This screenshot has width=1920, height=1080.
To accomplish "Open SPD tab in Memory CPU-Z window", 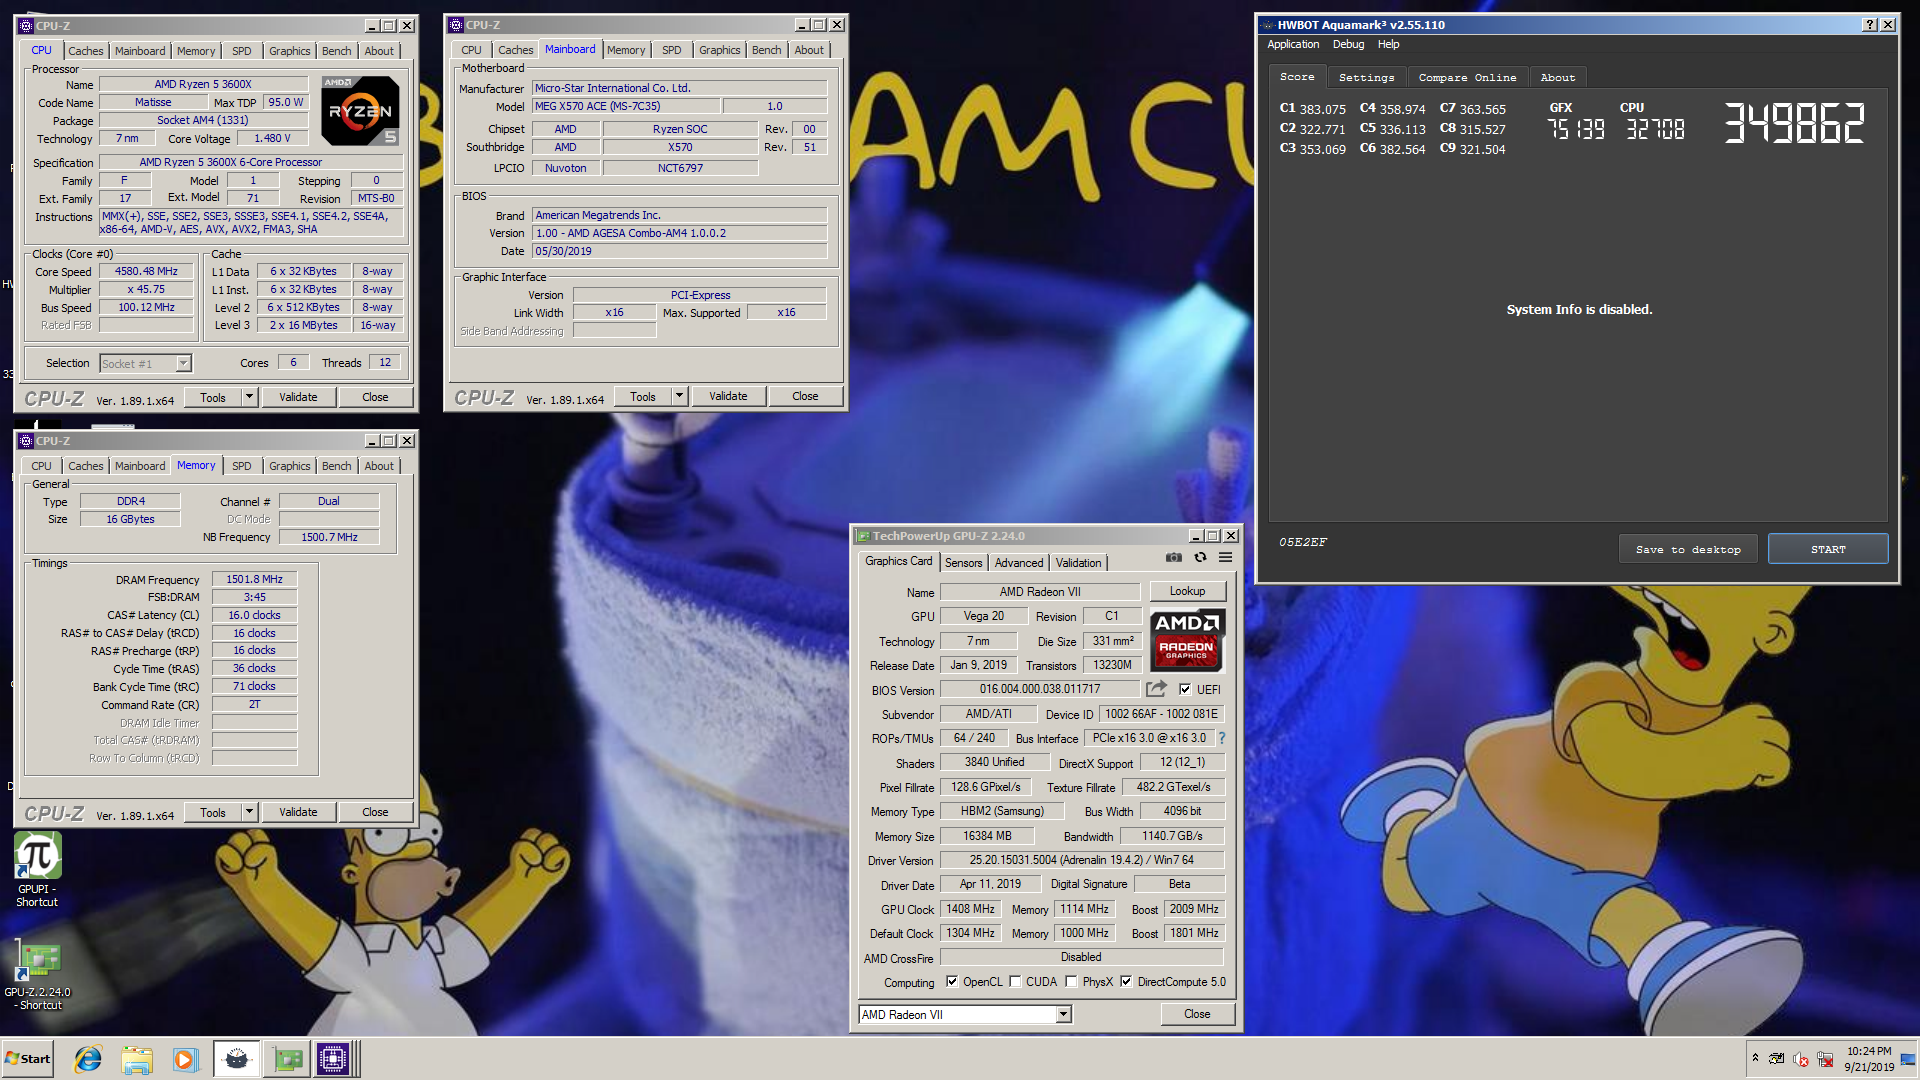I will (x=241, y=466).
